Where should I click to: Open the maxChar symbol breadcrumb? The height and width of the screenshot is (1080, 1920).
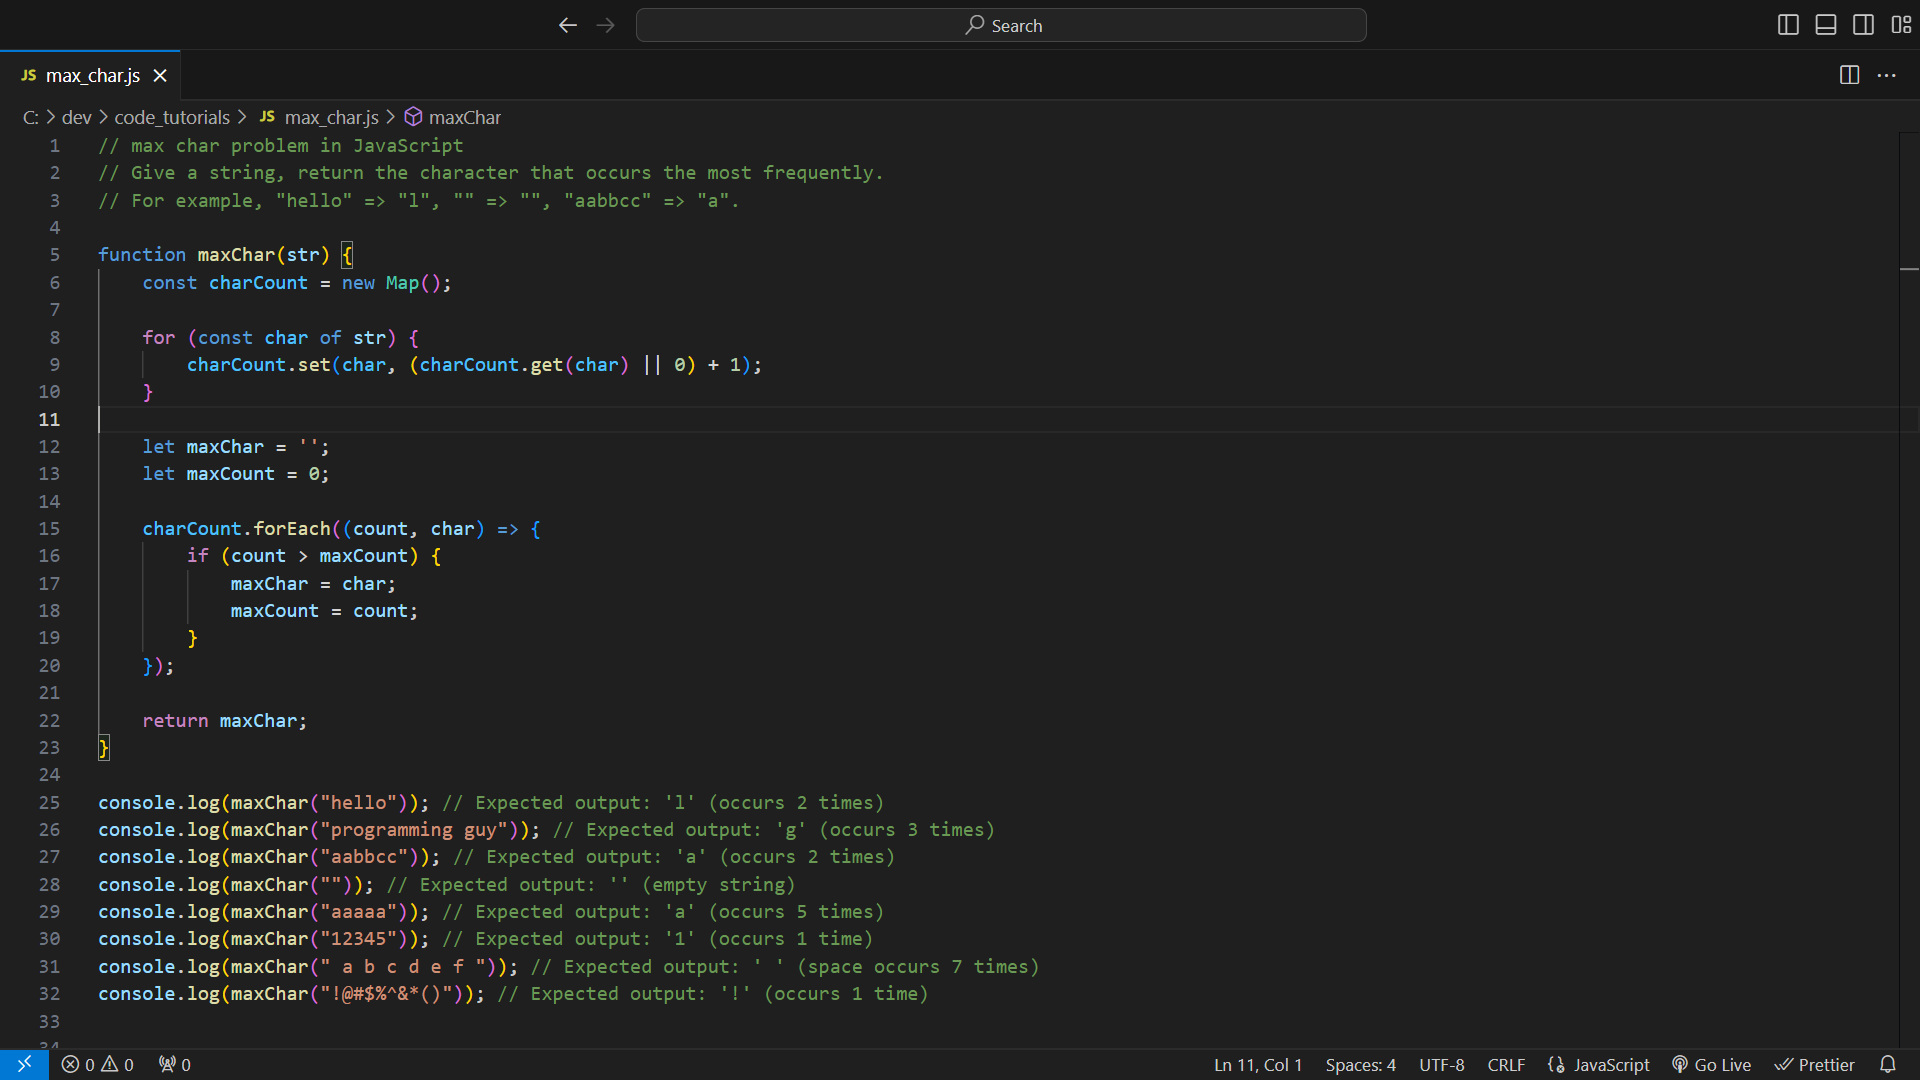(x=453, y=117)
